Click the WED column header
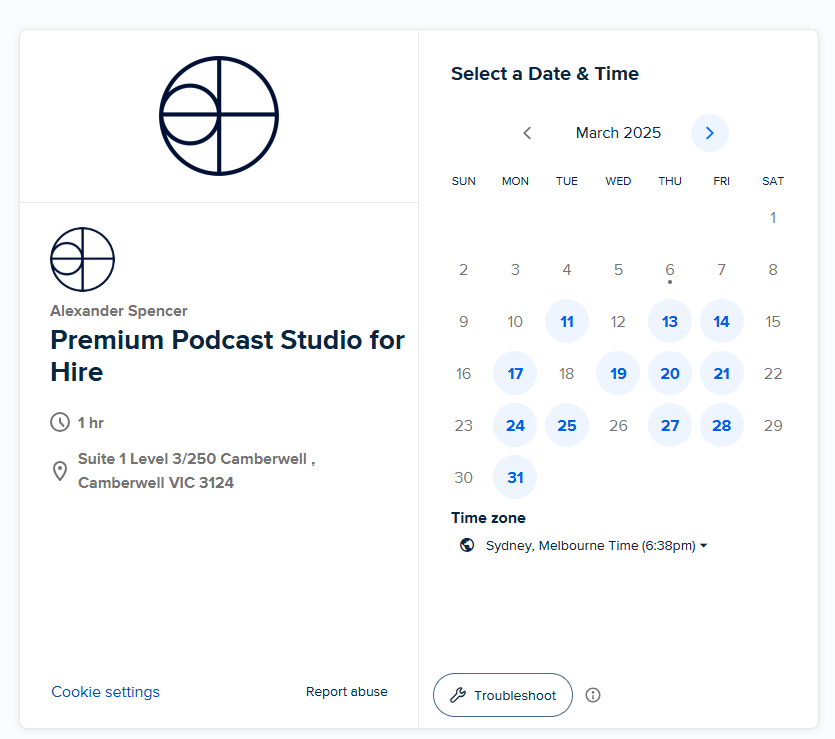The image size is (835, 739). pyautogui.click(x=618, y=181)
